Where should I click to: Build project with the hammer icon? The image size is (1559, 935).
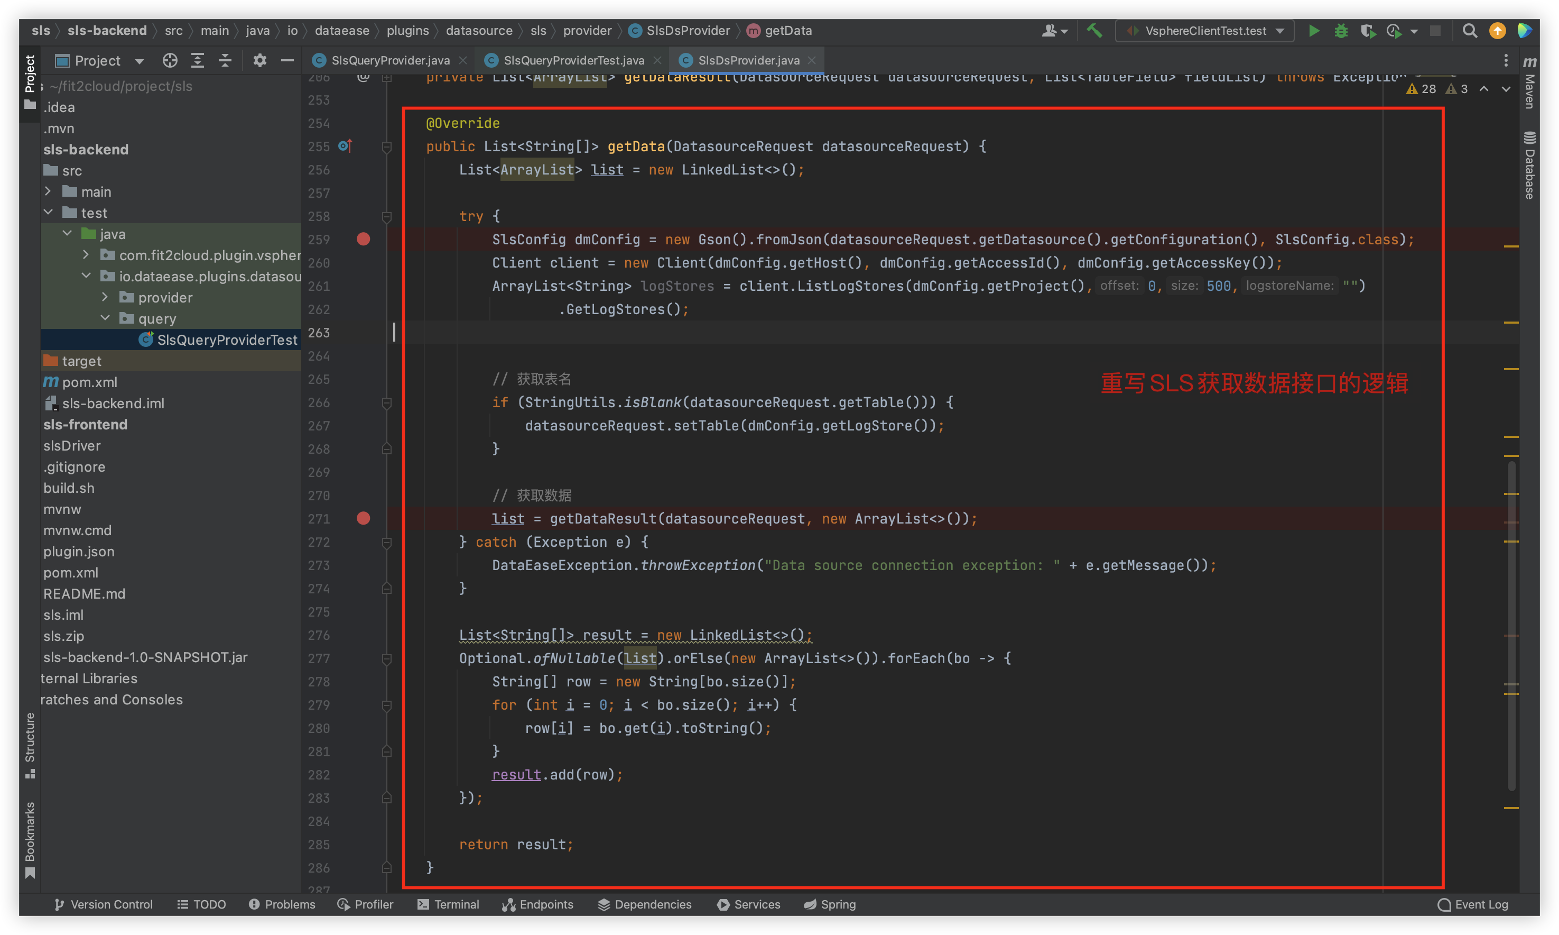(1094, 31)
